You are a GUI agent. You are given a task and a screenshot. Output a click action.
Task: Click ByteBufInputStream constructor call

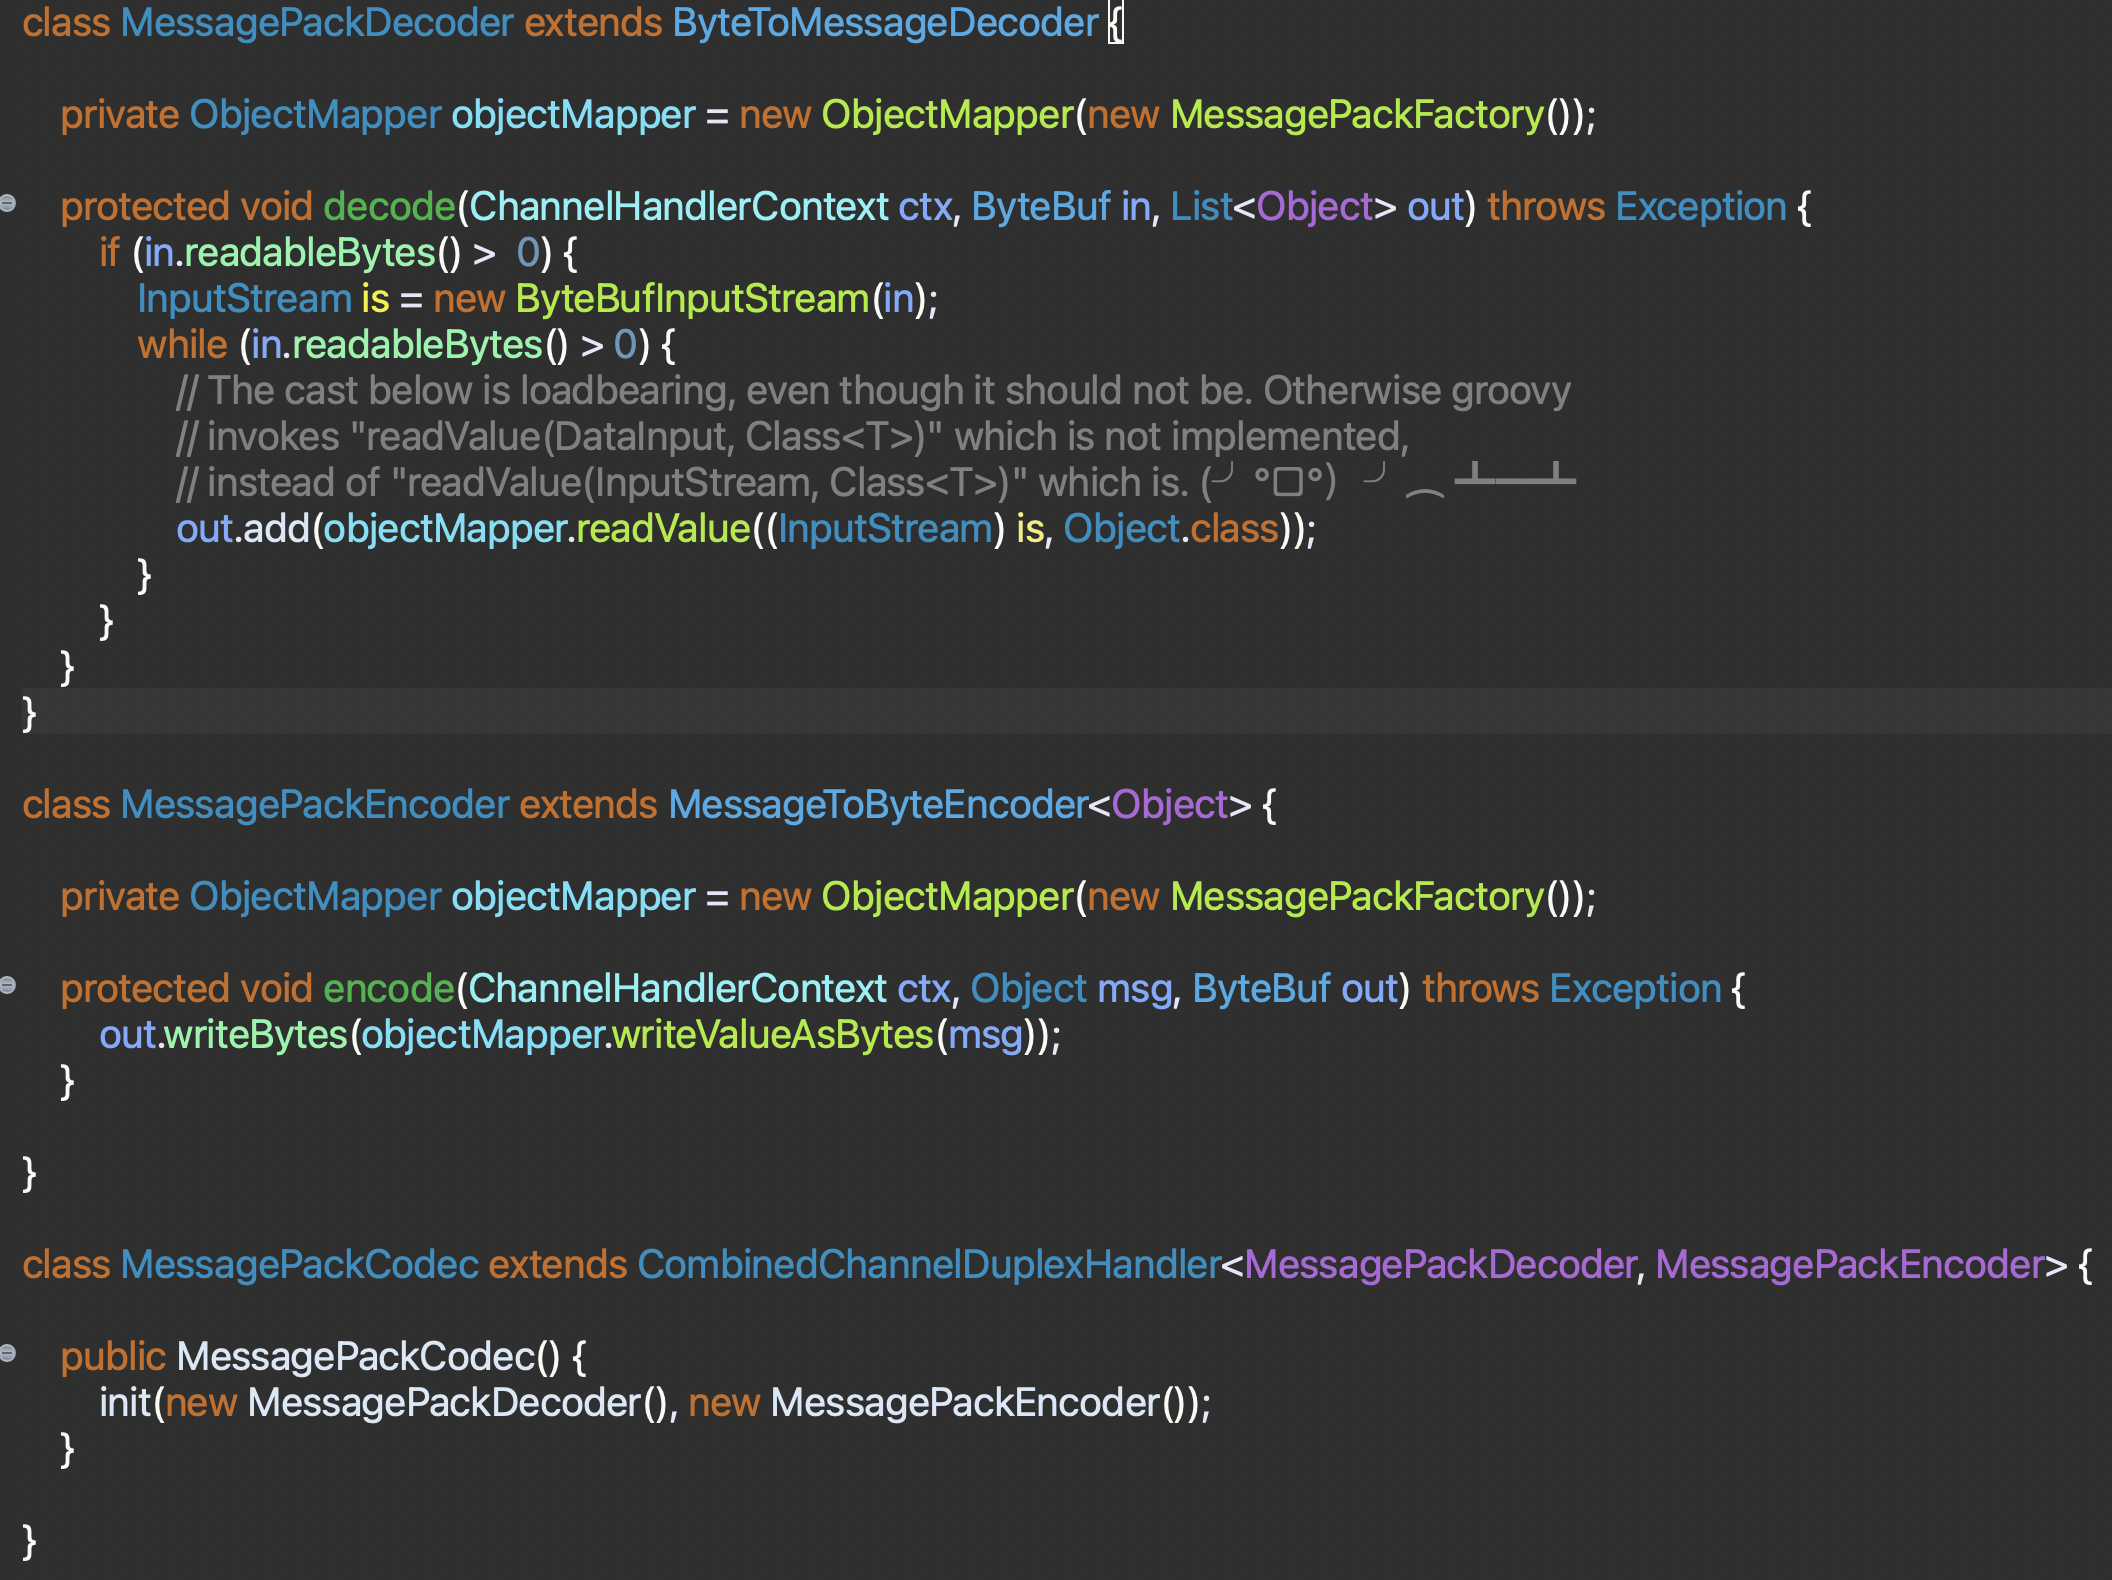(692, 299)
